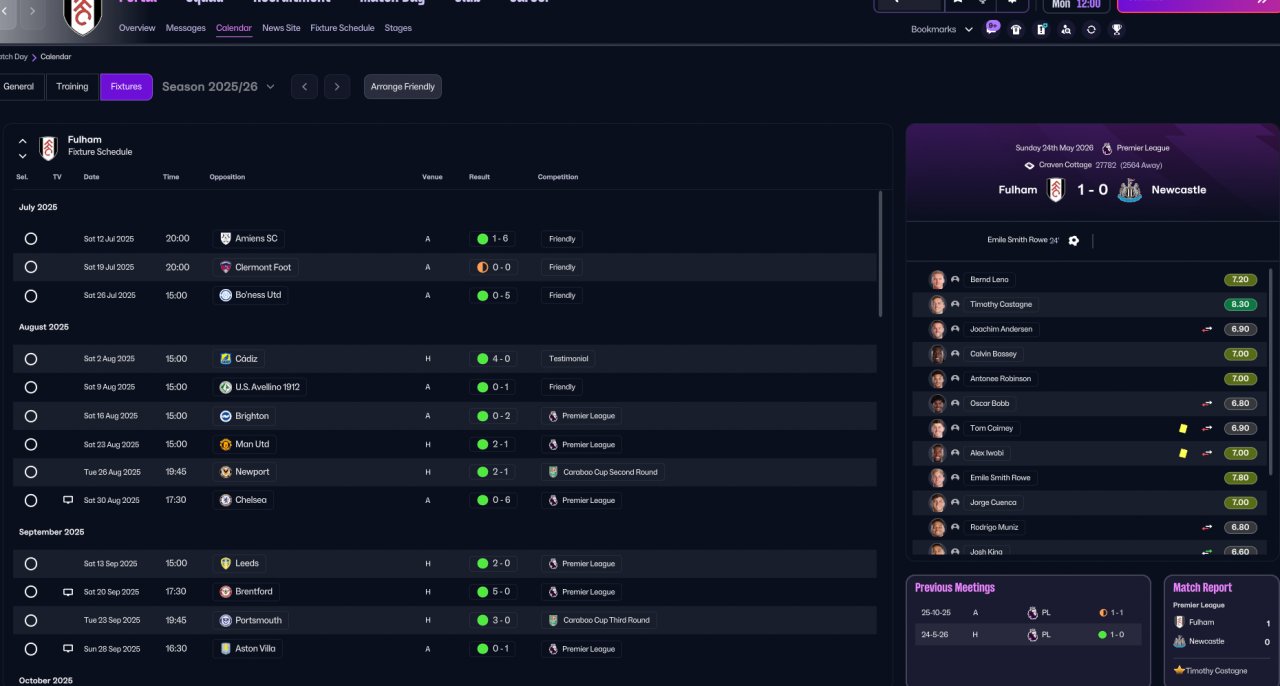The image size is (1280, 686).
Task: Click the star icon beside Timothy Castagne in Match Report
Action: point(1179,670)
